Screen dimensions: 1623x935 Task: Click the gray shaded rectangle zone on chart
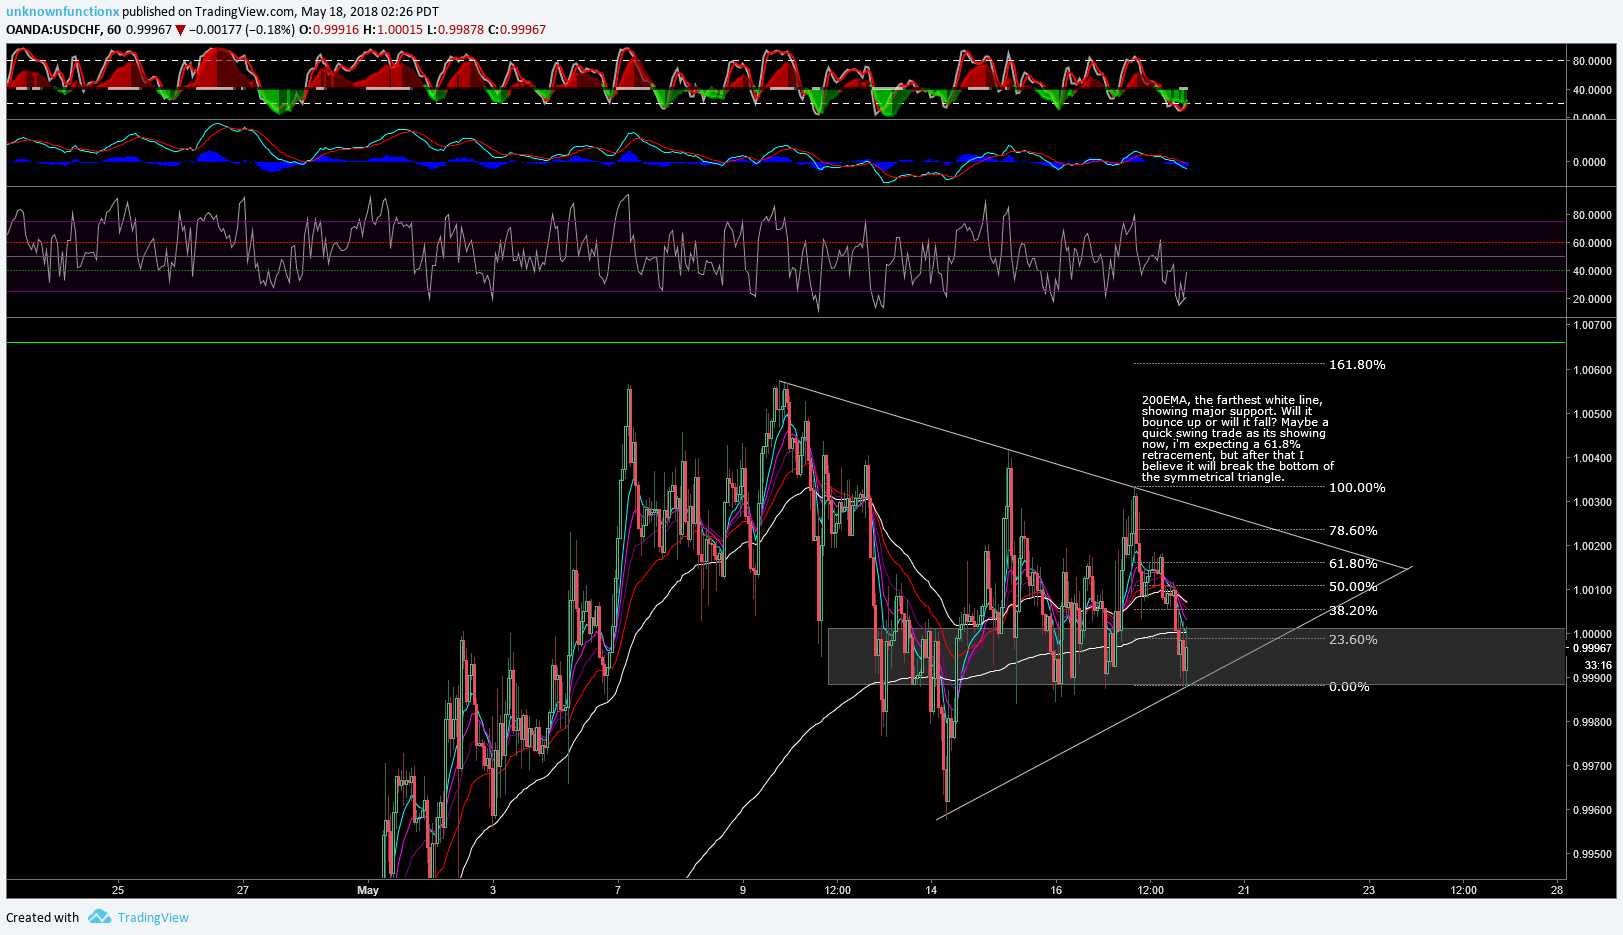click(1195, 656)
